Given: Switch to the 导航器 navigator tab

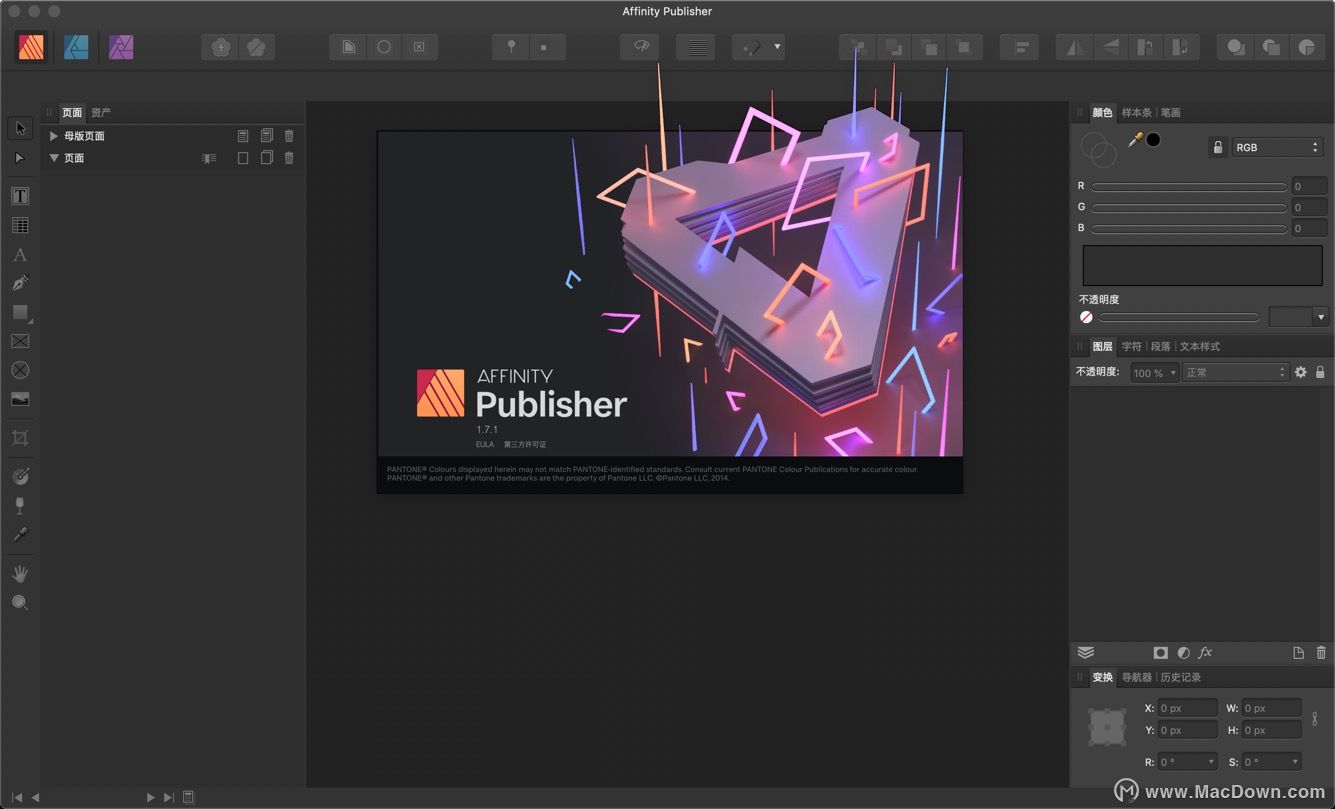Looking at the screenshot, I should [1136, 678].
